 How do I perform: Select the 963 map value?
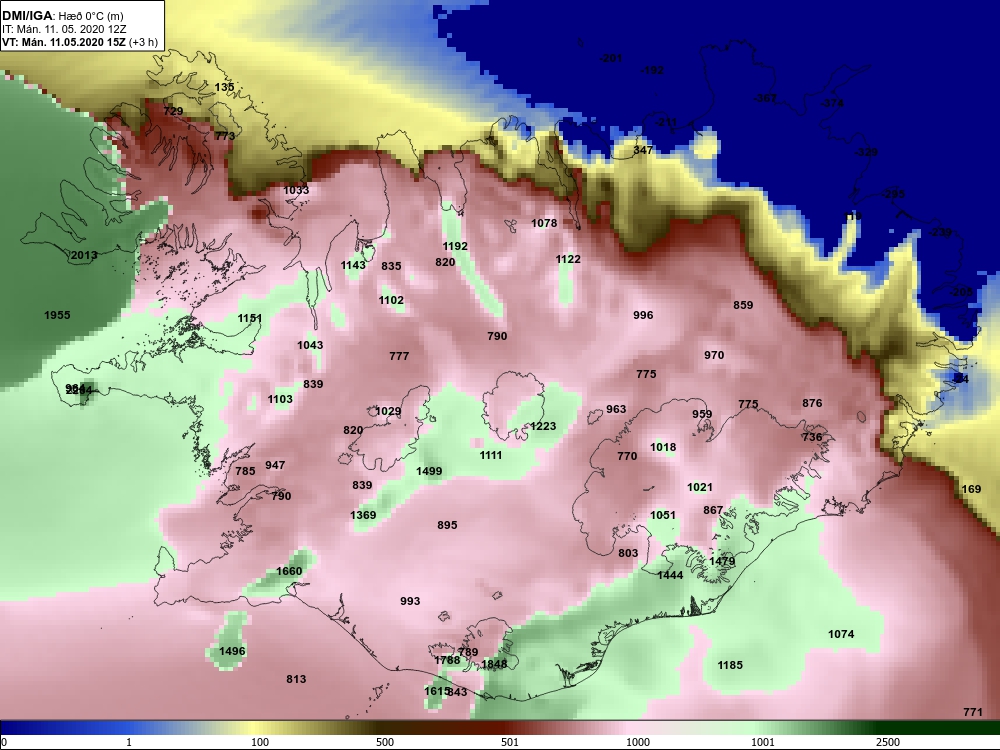click(x=616, y=409)
